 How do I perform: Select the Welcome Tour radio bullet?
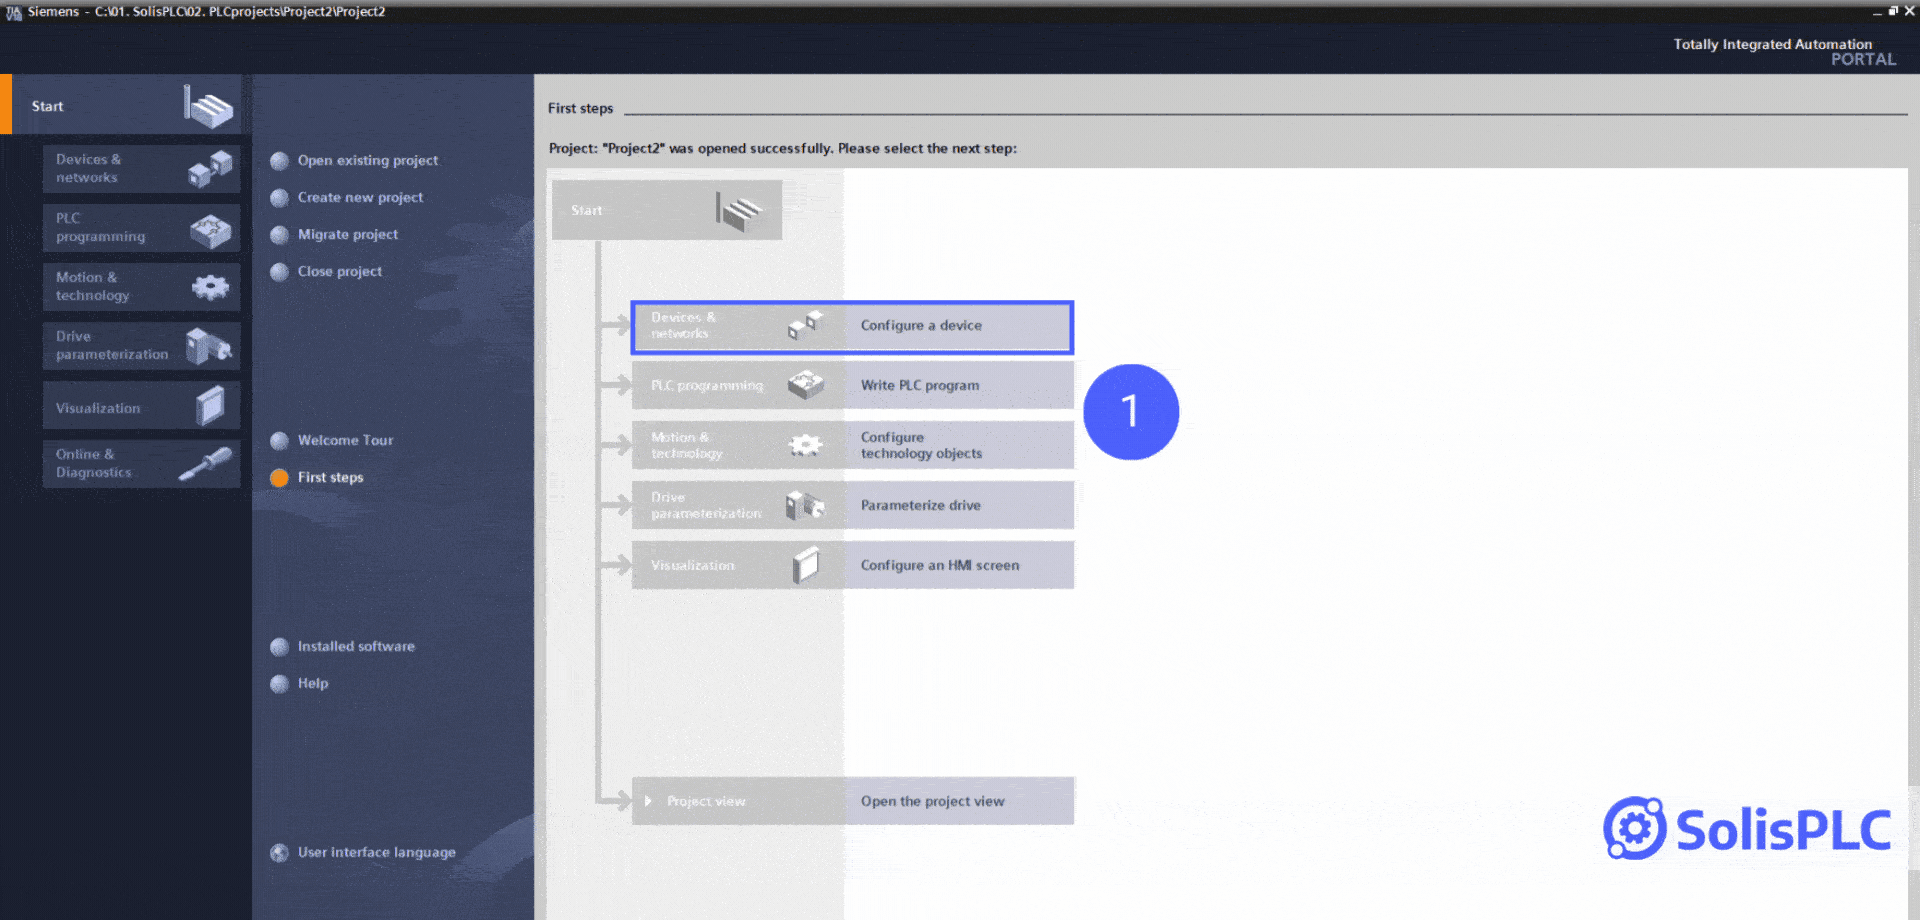click(279, 440)
